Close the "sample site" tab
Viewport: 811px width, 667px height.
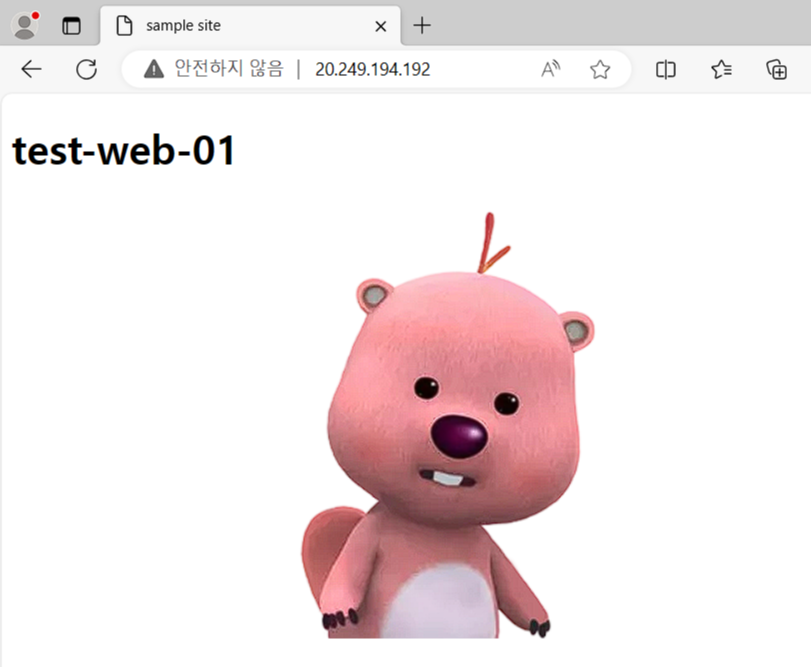tap(381, 26)
